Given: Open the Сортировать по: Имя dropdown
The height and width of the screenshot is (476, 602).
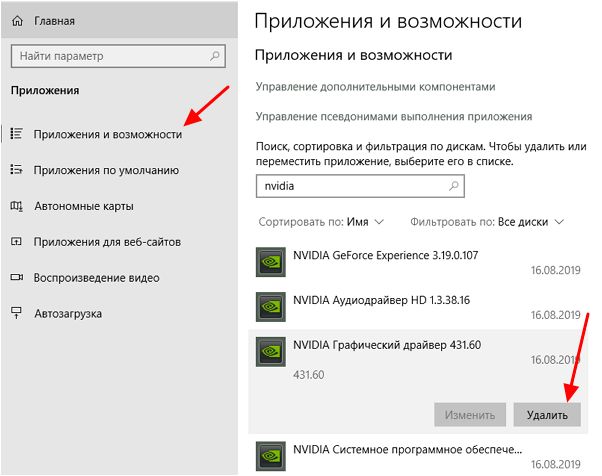Looking at the screenshot, I should pyautogui.click(x=321, y=222).
